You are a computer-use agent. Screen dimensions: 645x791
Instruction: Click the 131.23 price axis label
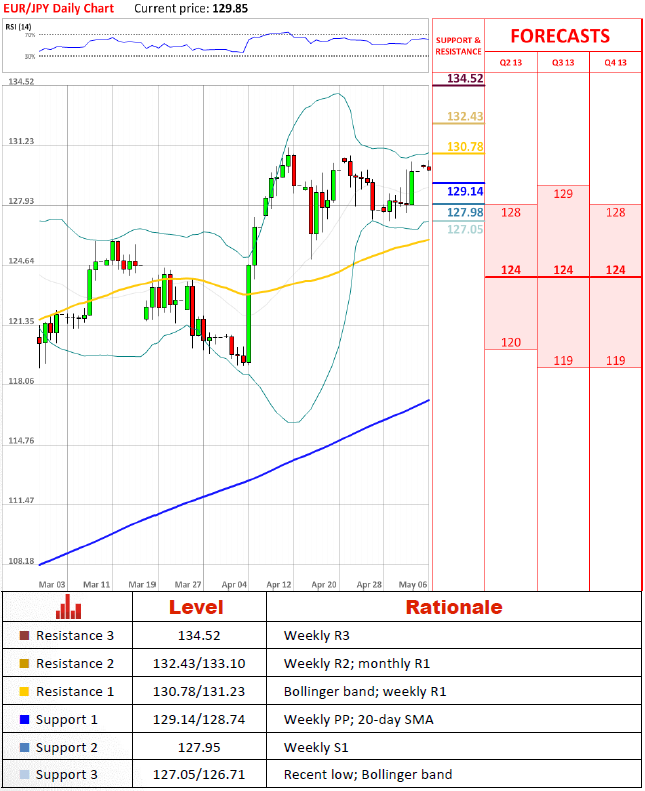pyautogui.click(x=21, y=141)
